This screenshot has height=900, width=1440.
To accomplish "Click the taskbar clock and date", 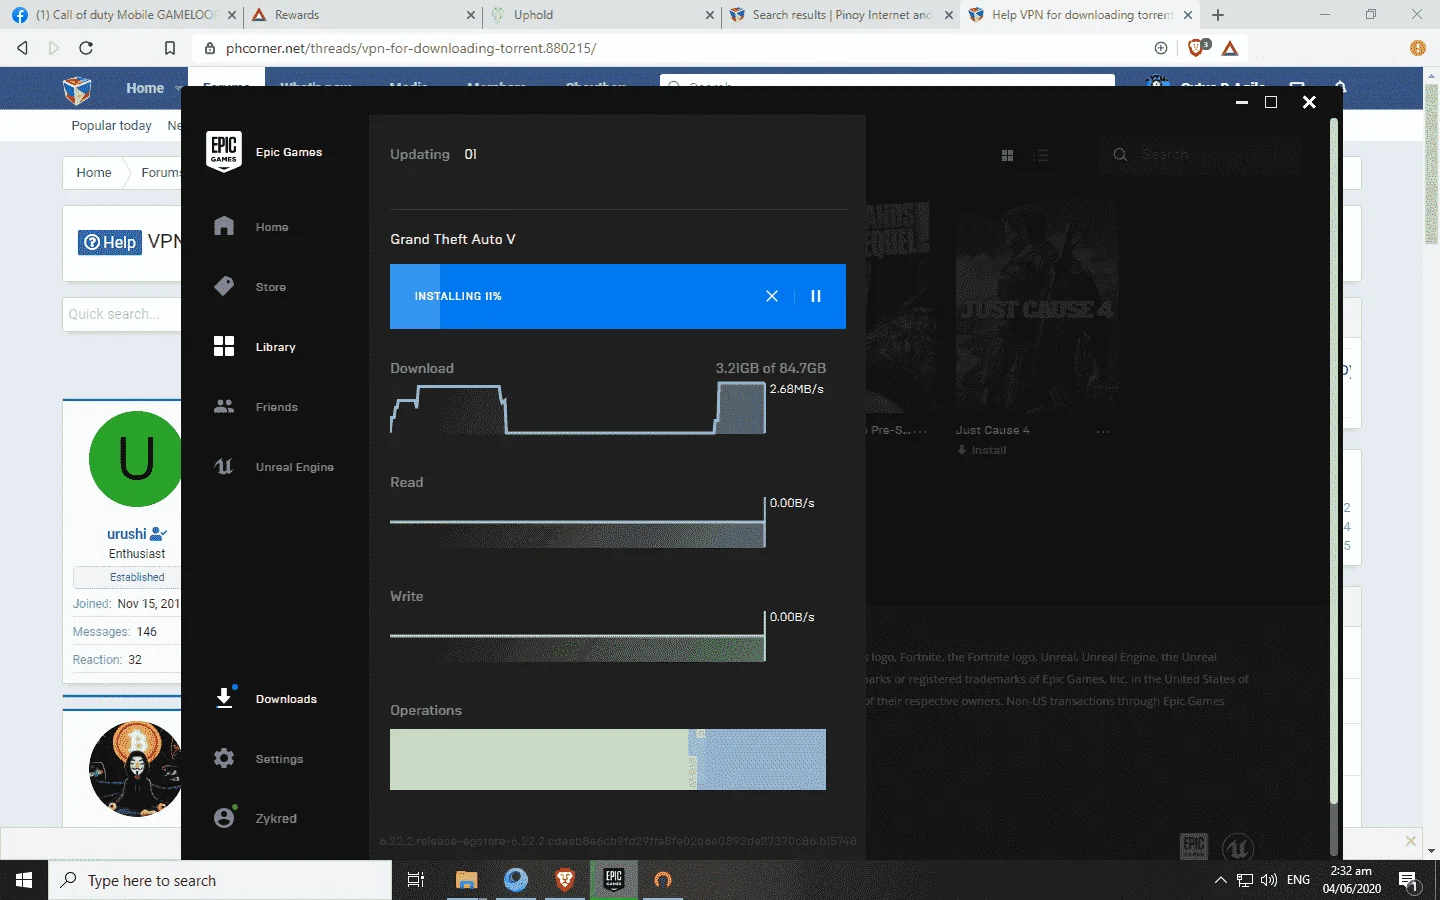I will tap(1351, 880).
